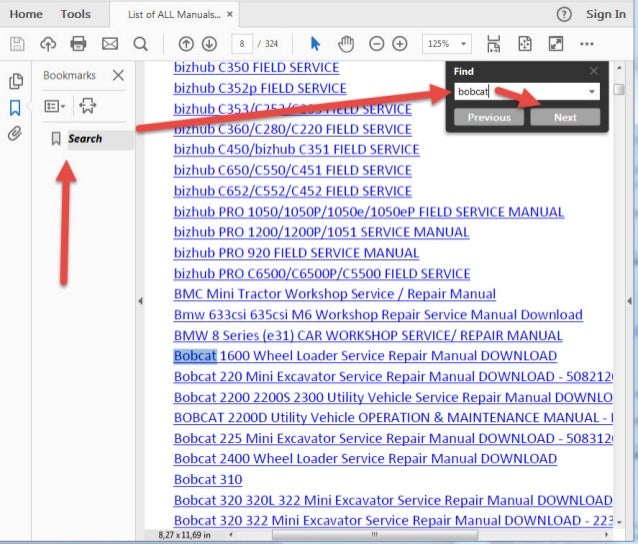Open Bmw 633csi 635csi M6 manual link

click(x=378, y=315)
